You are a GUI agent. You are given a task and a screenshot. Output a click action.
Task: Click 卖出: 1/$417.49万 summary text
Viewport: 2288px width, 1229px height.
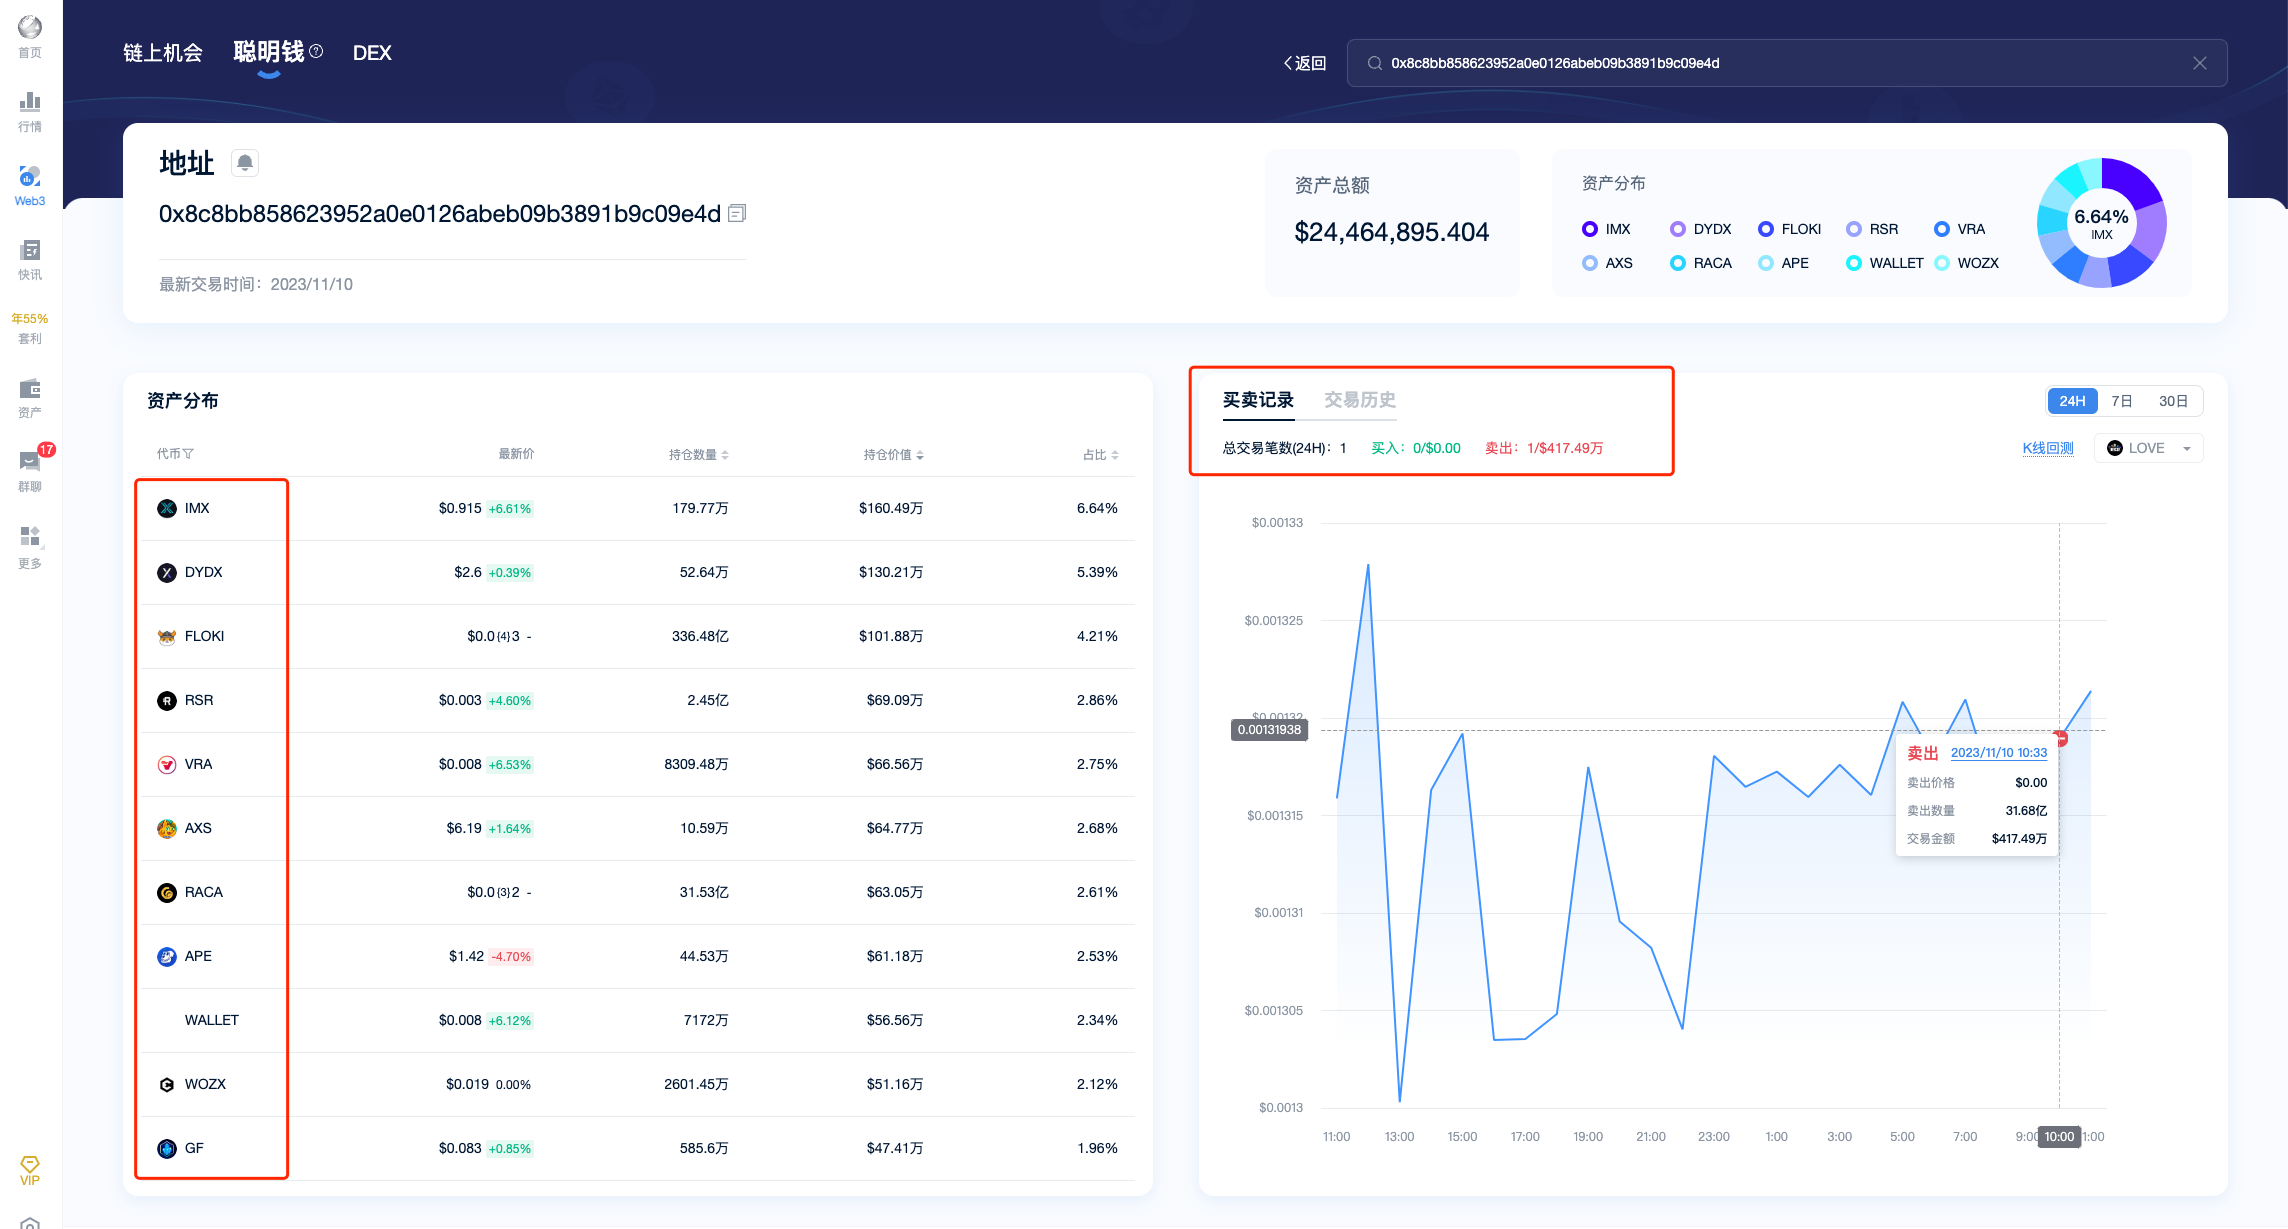tap(1544, 448)
